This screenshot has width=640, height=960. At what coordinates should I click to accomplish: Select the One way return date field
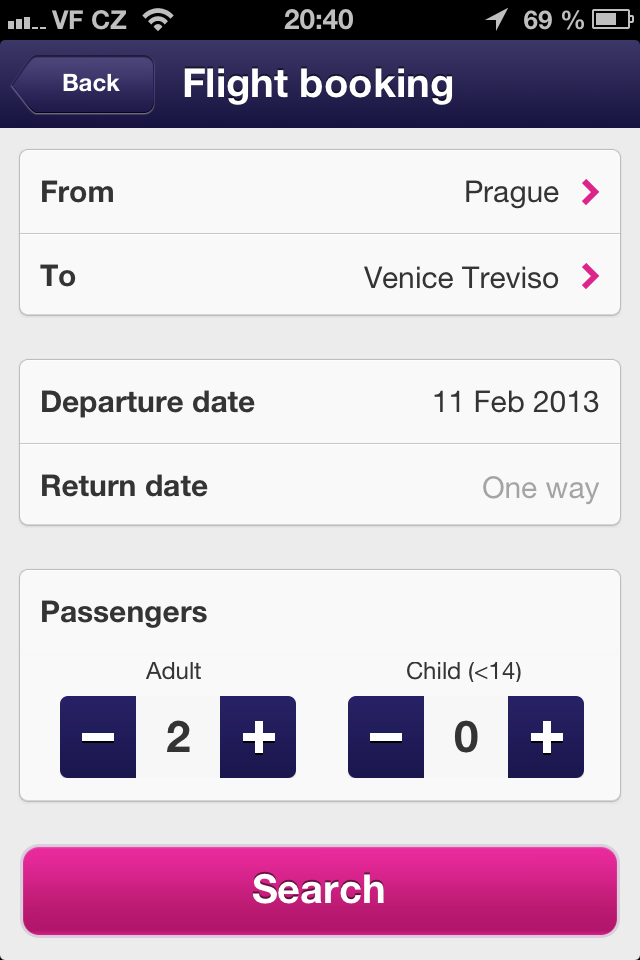coord(320,487)
